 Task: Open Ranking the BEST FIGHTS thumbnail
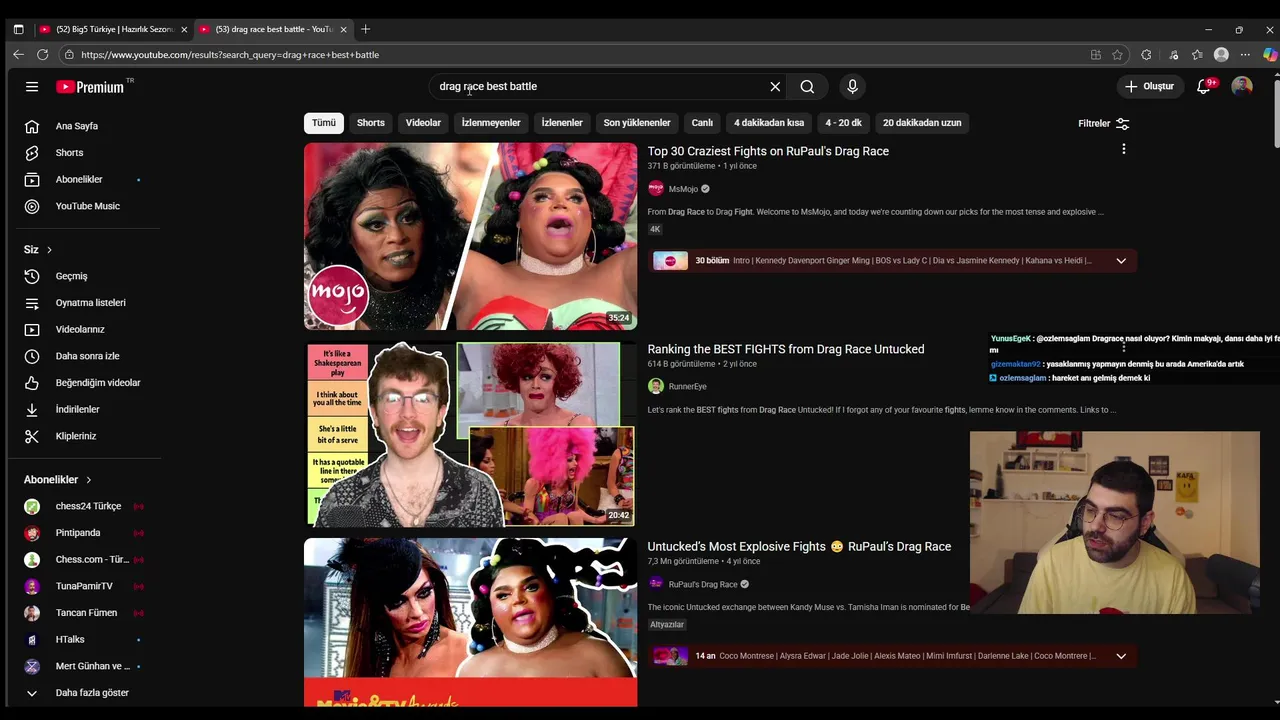pyautogui.click(x=470, y=434)
